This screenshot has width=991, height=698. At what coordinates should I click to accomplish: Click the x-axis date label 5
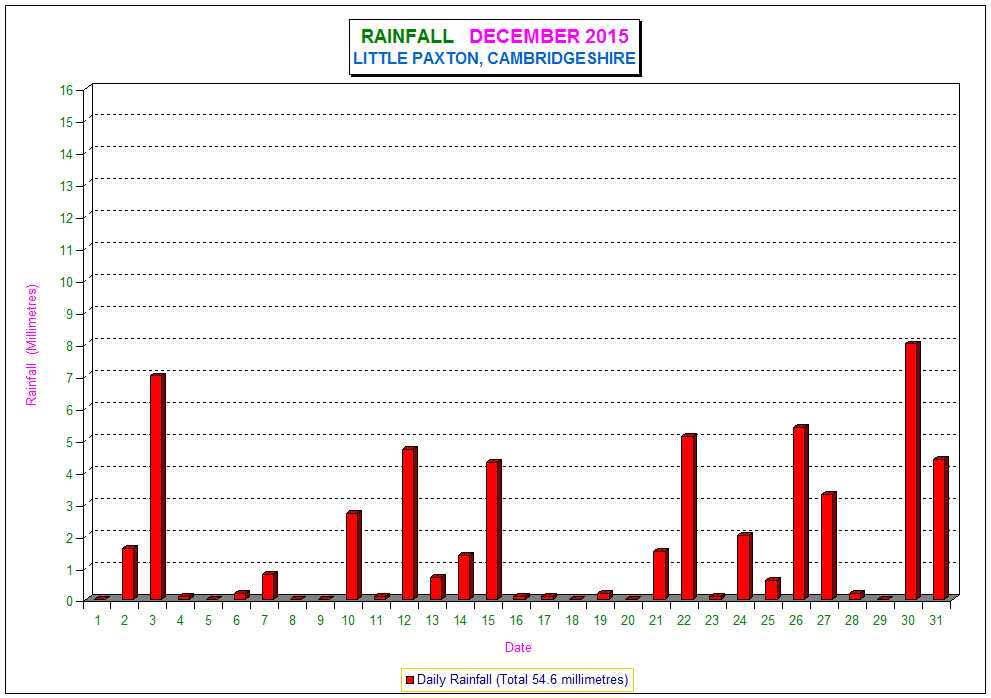pos(208,620)
